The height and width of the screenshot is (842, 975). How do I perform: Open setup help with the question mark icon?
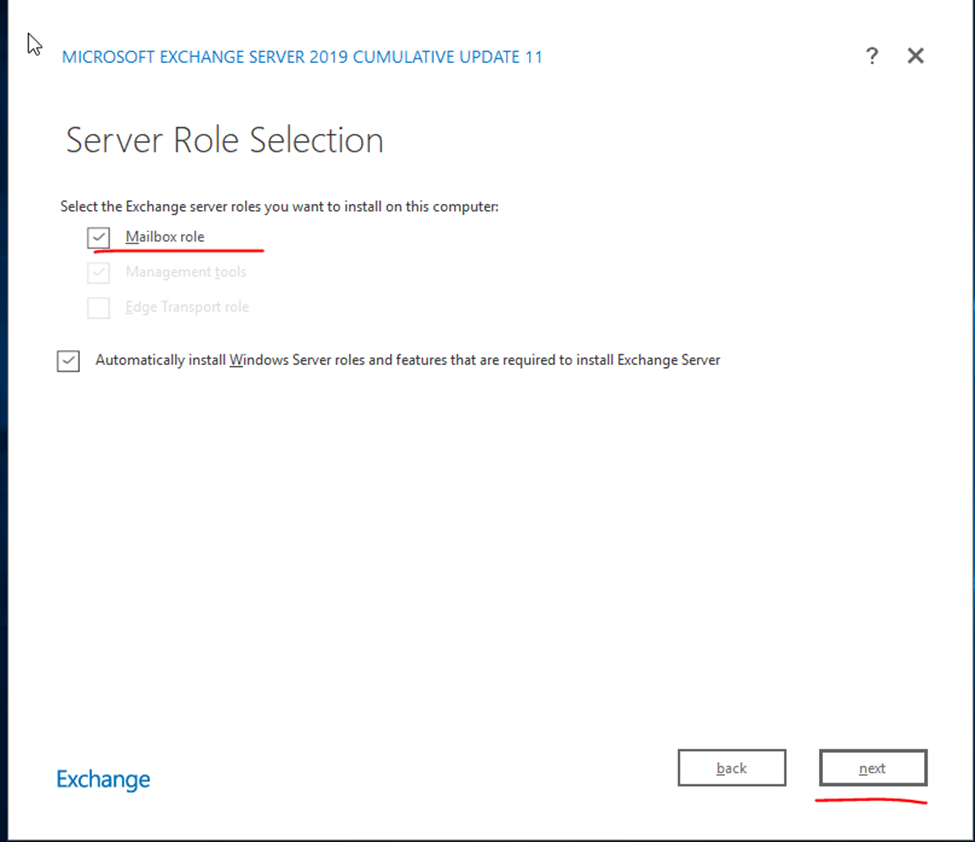coord(872,56)
